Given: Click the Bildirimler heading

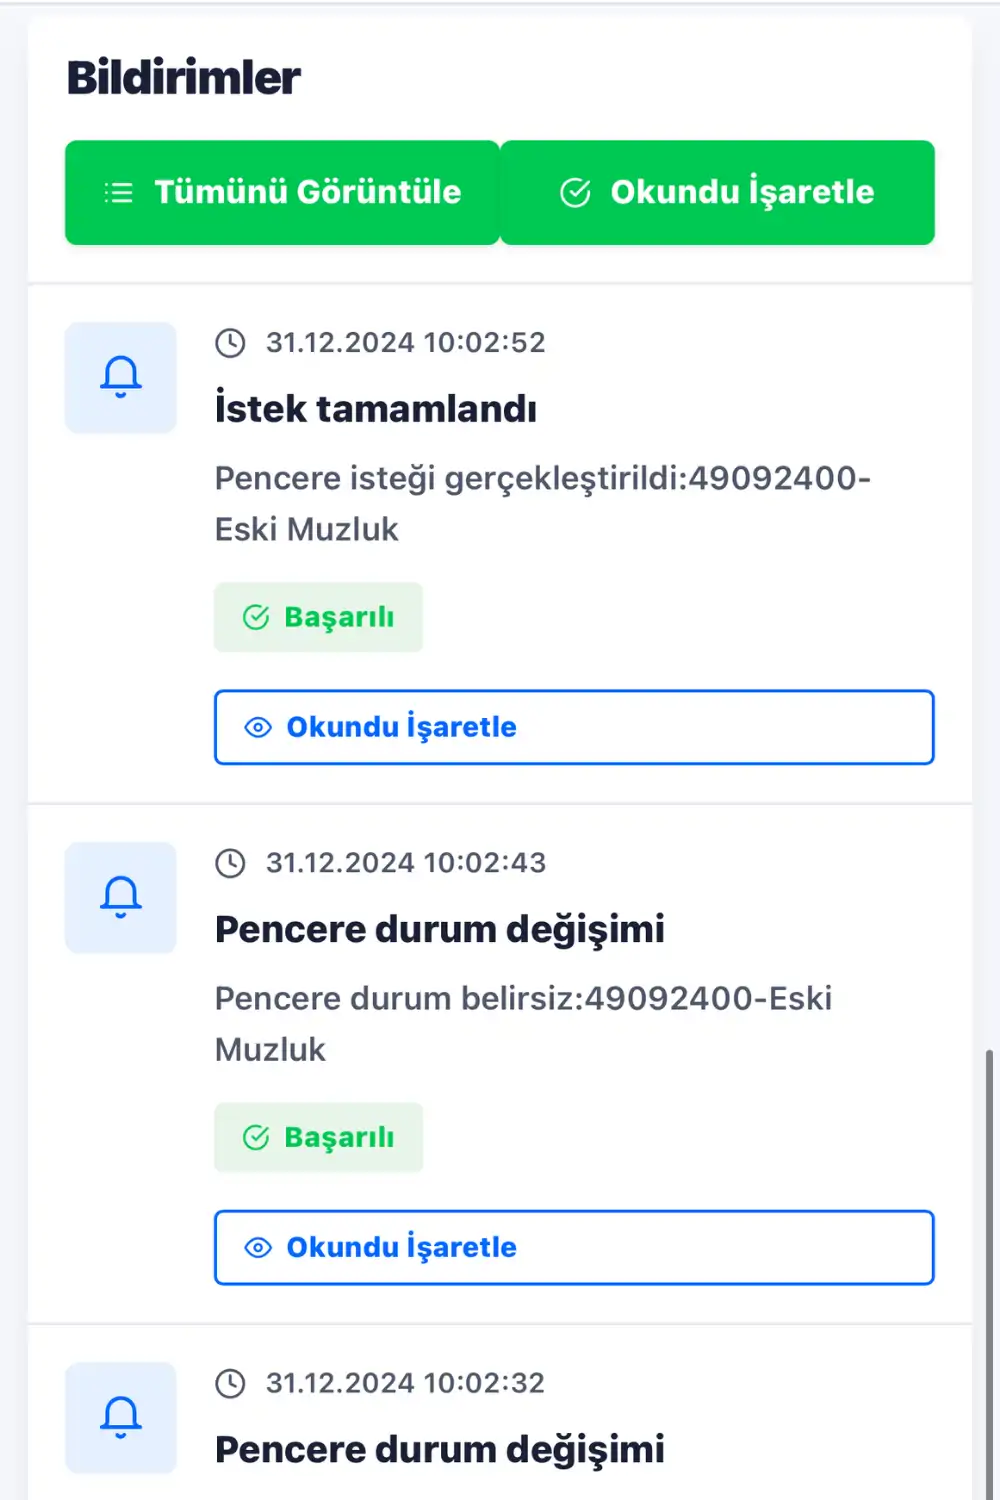Looking at the screenshot, I should [x=184, y=76].
